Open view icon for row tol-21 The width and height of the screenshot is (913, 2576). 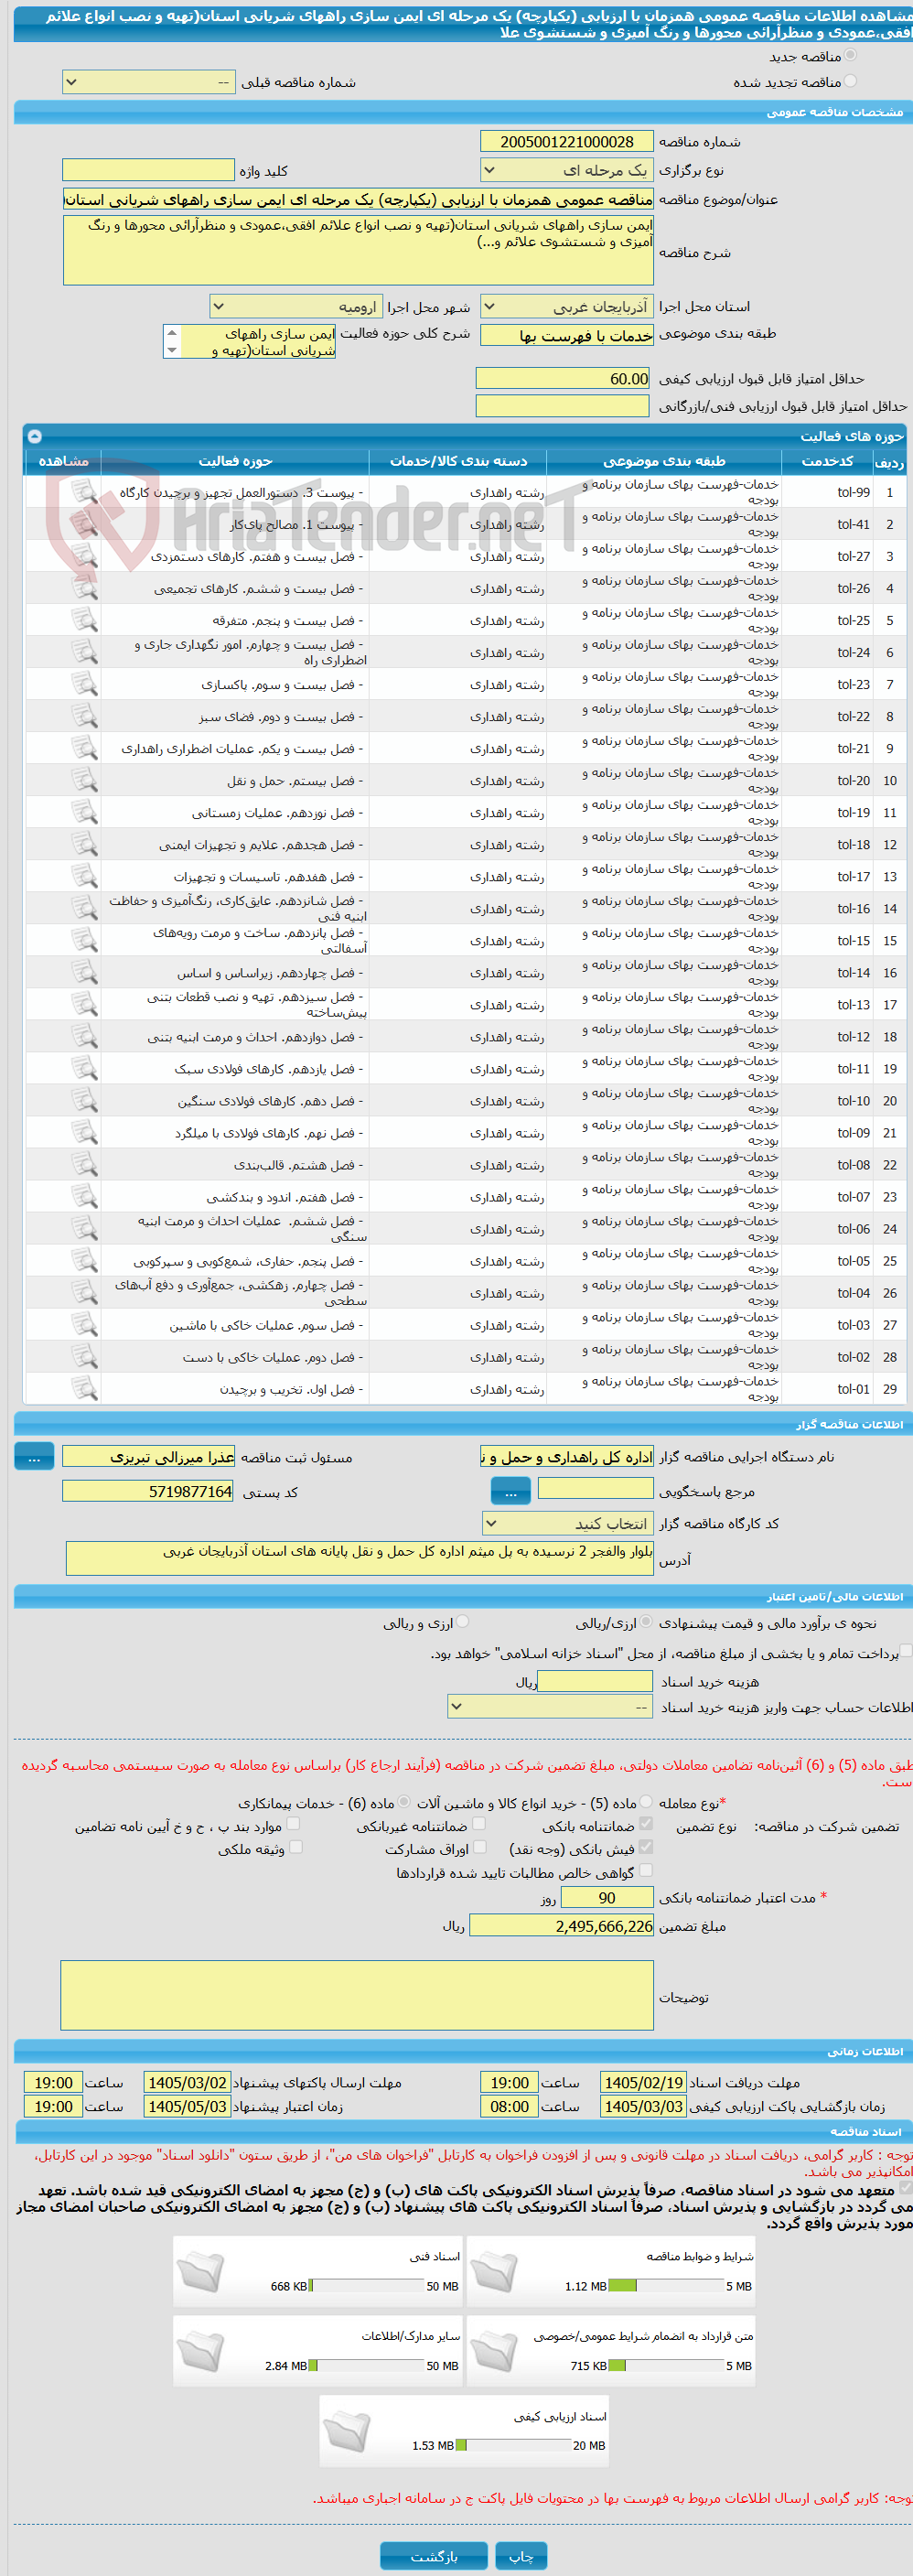[x=84, y=748]
